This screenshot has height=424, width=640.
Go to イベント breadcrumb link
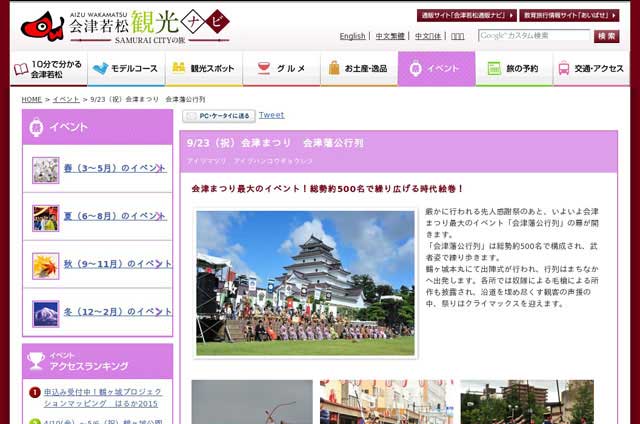pyautogui.click(x=66, y=99)
